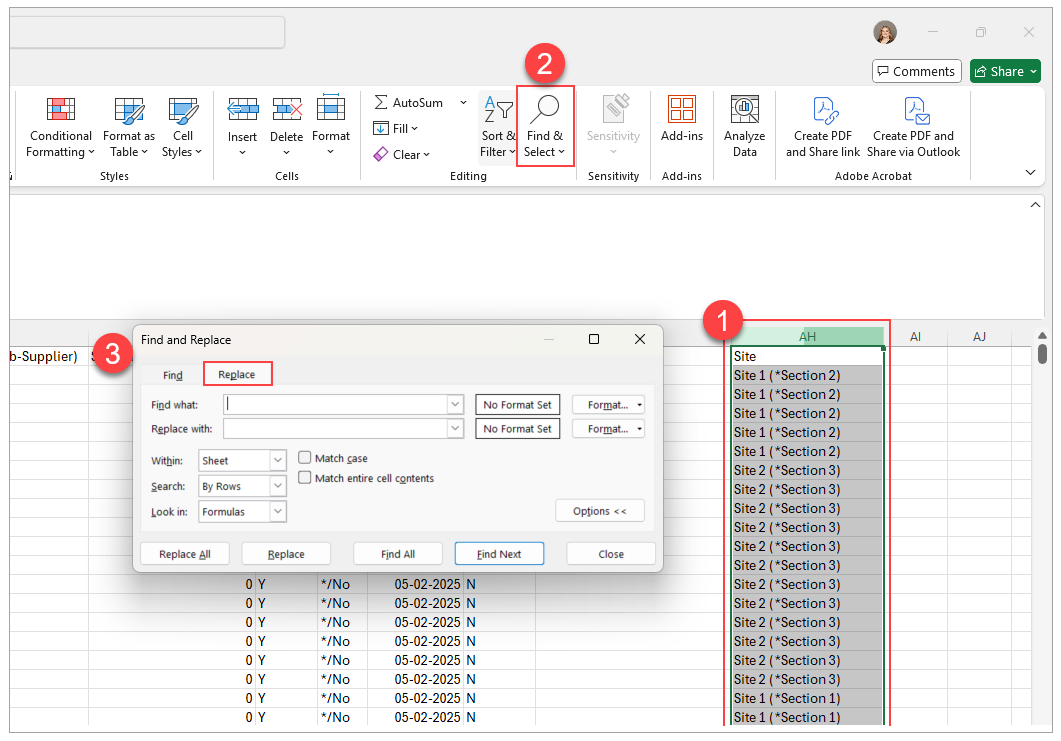Enable Match entire cell contents checkbox

click(304, 478)
